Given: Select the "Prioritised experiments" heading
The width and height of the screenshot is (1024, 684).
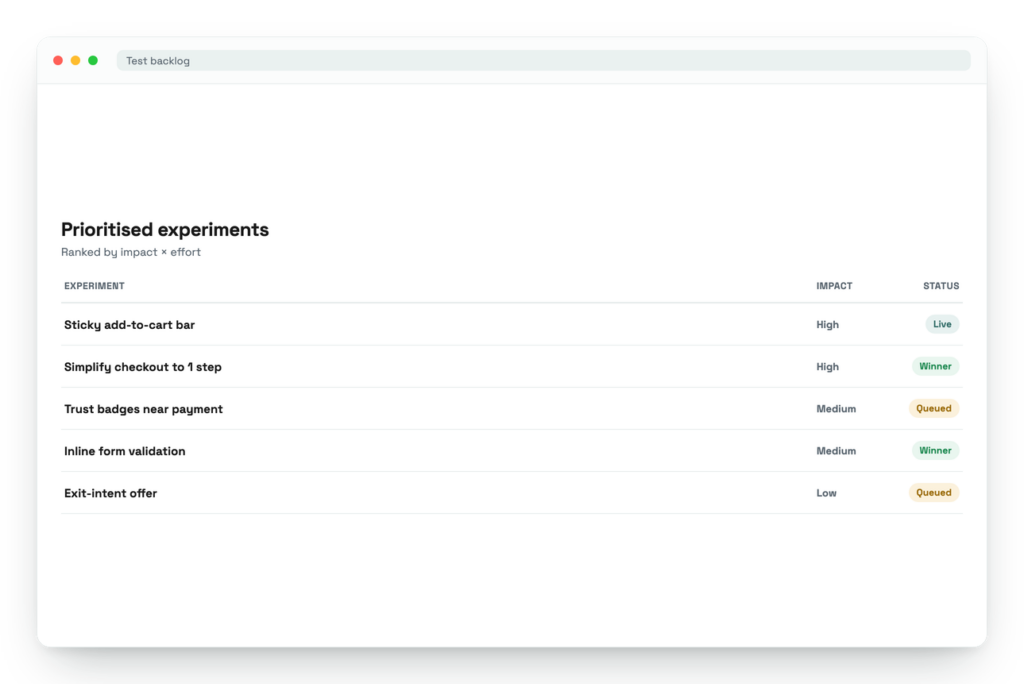Looking at the screenshot, I should pyautogui.click(x=165, y=229).
